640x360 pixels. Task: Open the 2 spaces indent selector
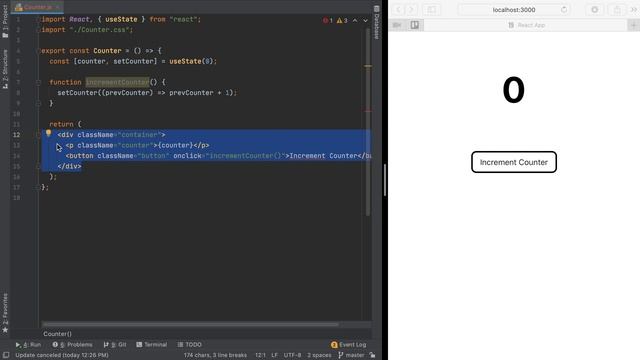pyautogui.click(x=319, y=355)
